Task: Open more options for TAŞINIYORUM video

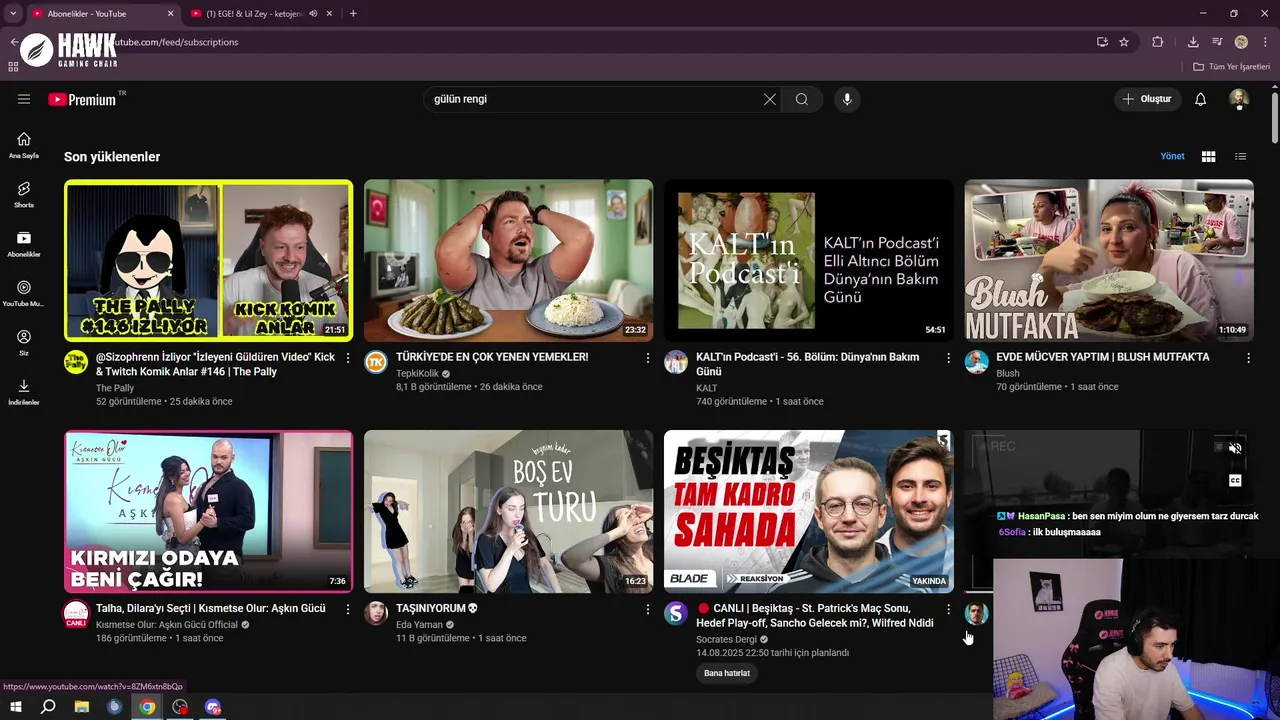Action: [648, 609]
